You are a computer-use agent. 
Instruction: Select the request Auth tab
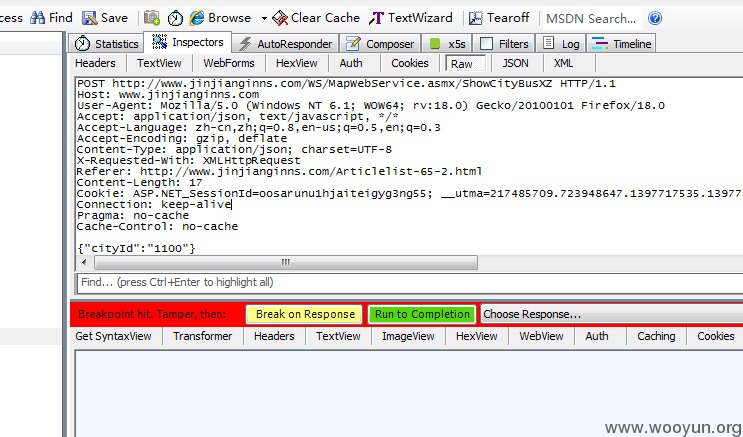pyautogui.click(x=351, y=63)
